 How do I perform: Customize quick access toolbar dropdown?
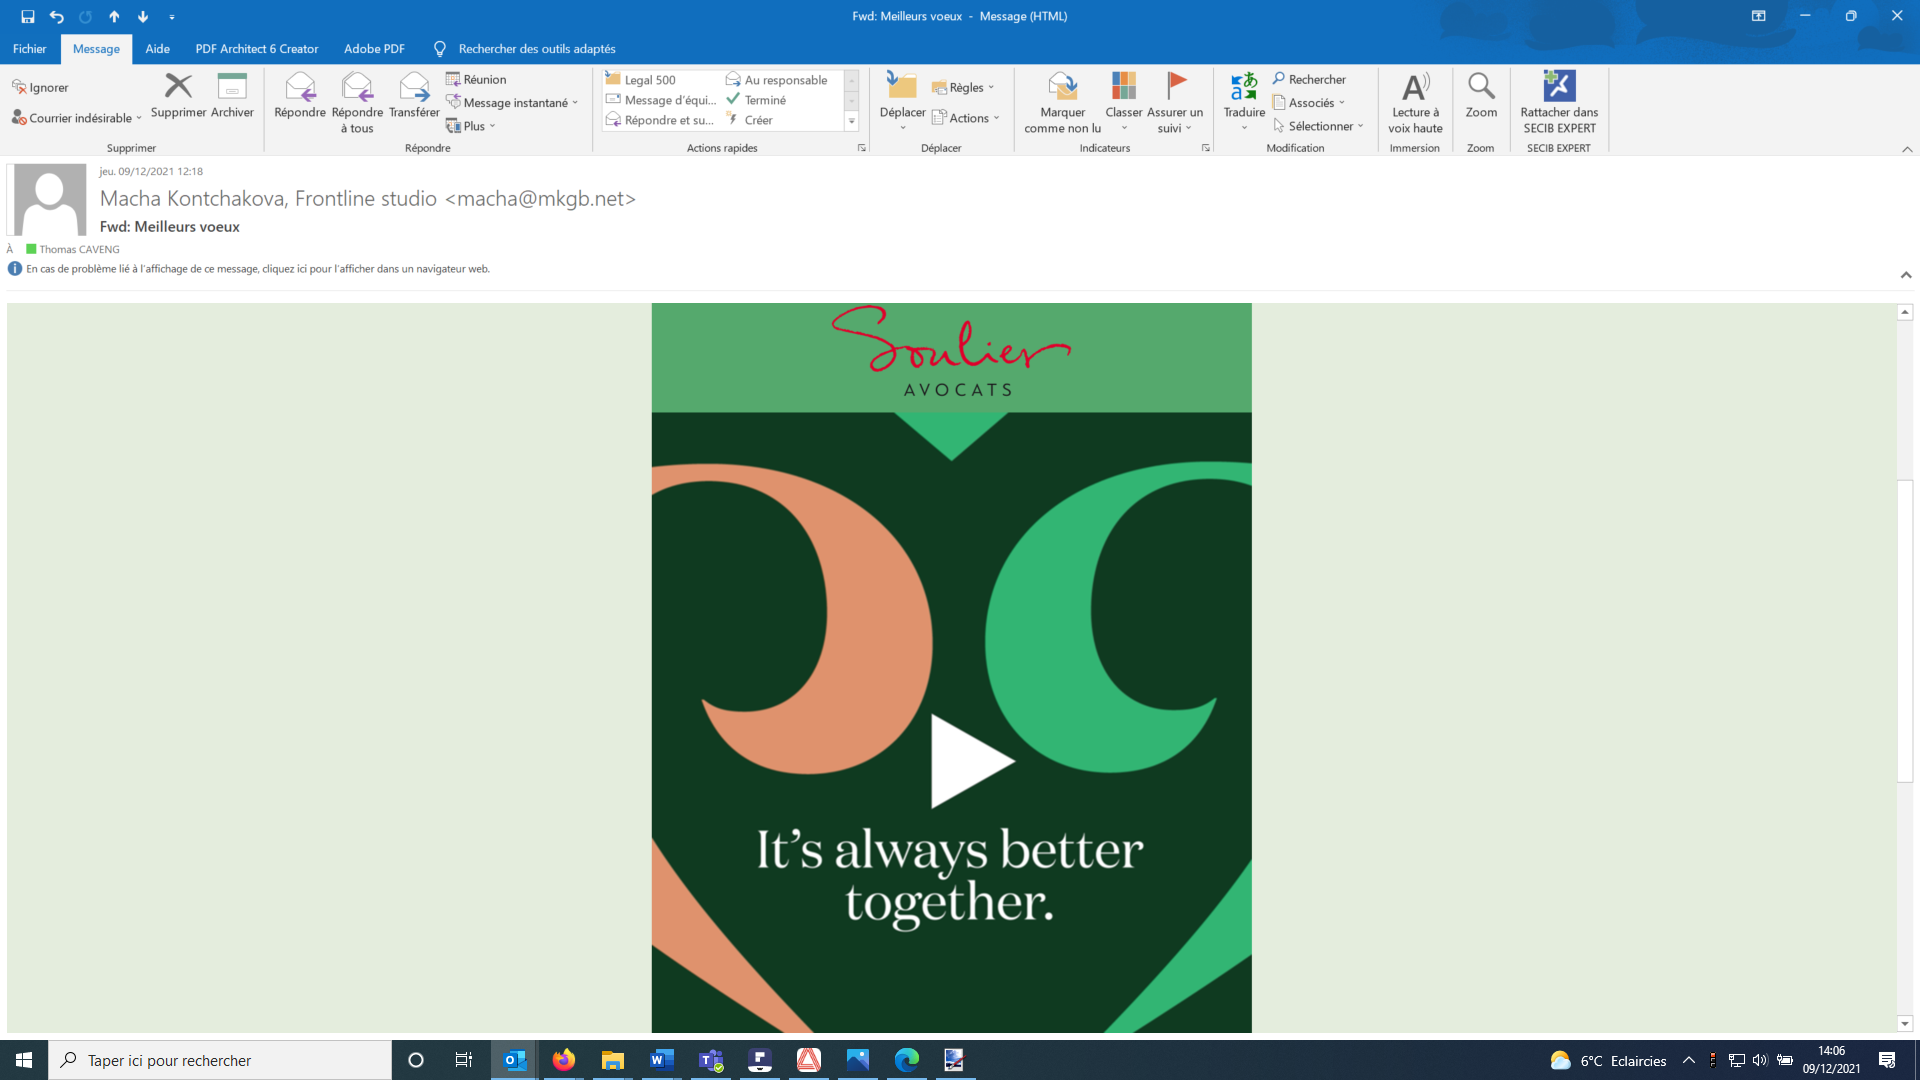172,17
